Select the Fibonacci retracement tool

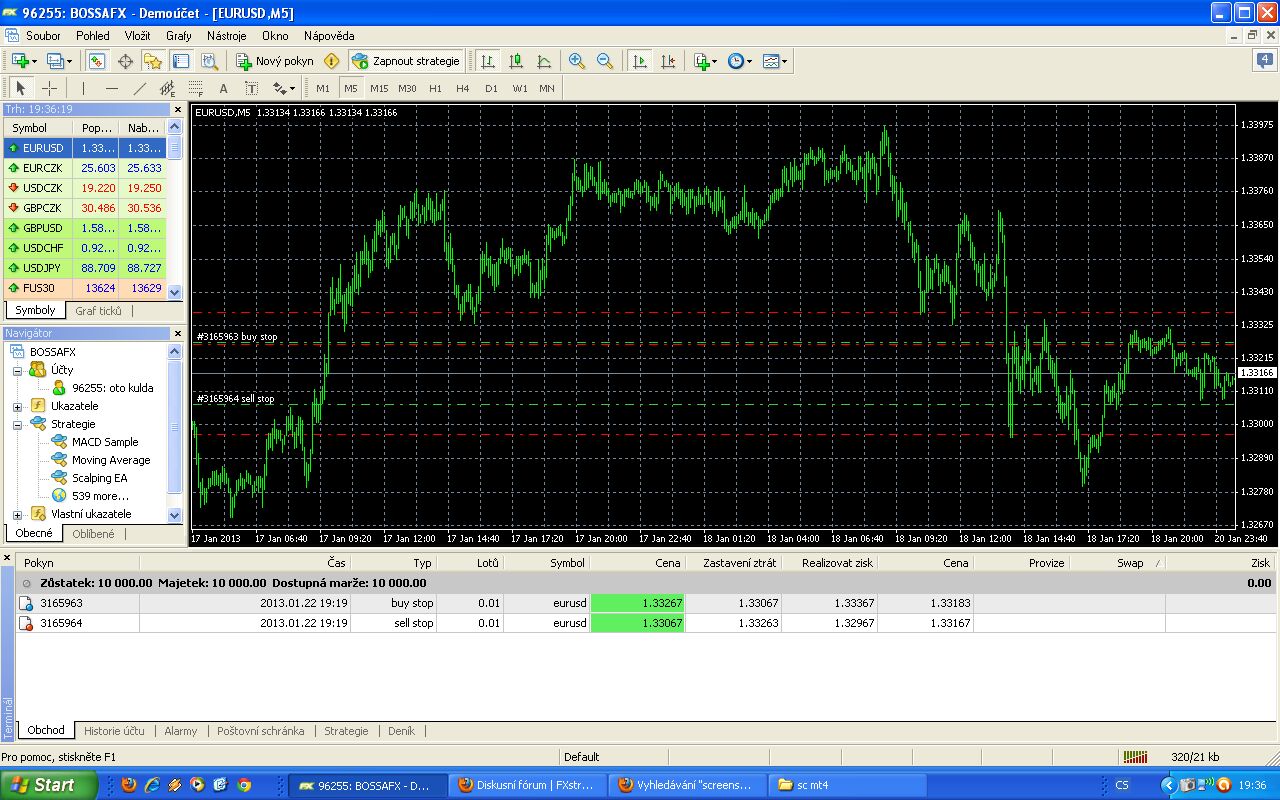(196, 88)
